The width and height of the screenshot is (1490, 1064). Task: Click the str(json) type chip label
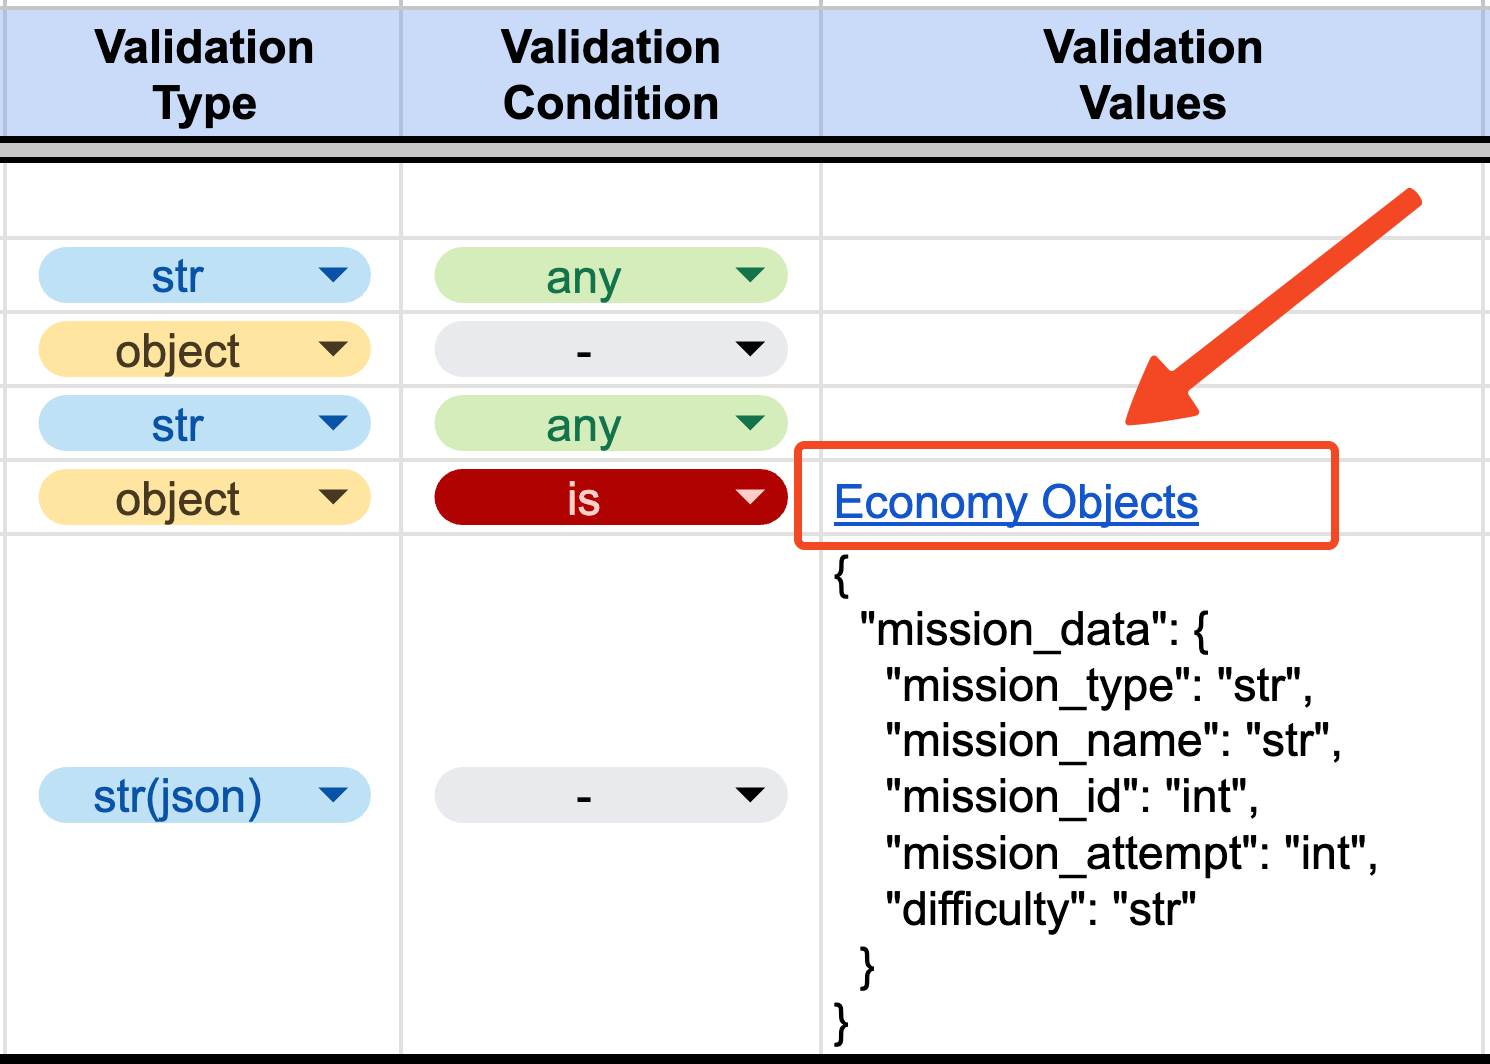point(177,796)
